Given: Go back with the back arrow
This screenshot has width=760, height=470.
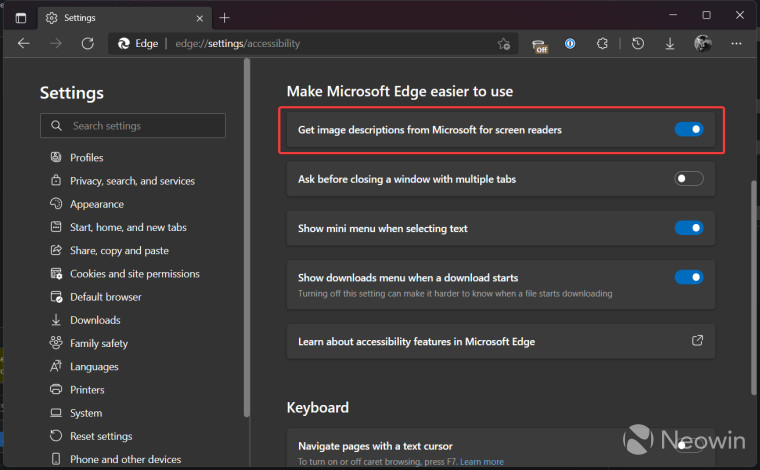Looking at the screenshot, I should click(24, 44).
